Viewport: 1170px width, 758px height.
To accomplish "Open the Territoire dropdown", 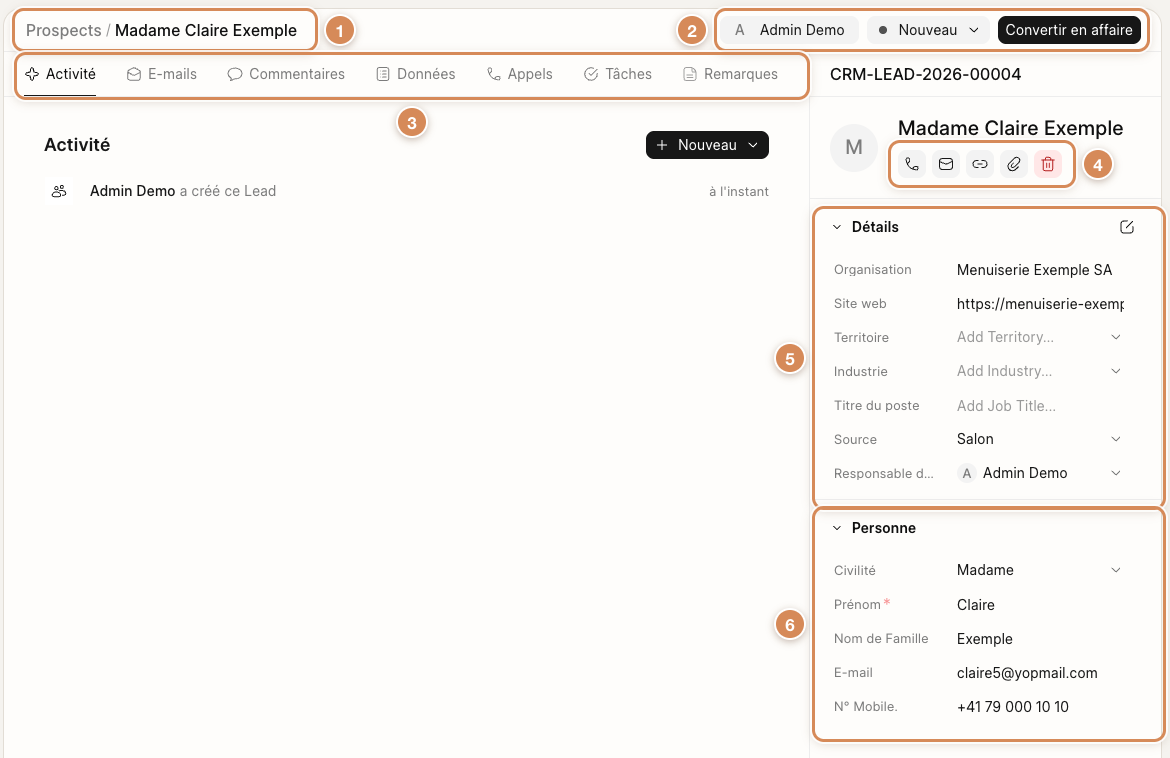I will [x=1039, y=337].
